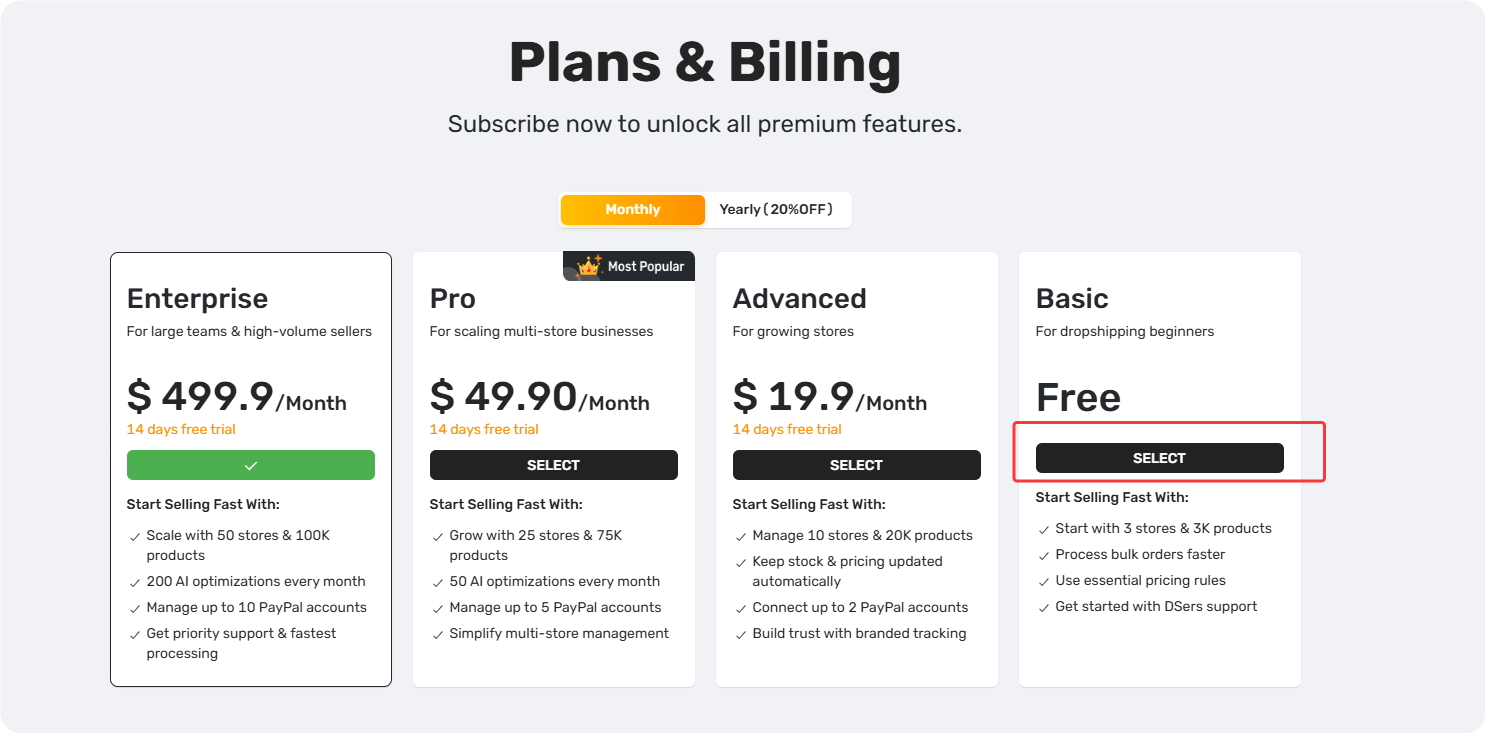Click checkmark beside 'Get priority support'
1485x733 pixels.
tap(135, 635)
